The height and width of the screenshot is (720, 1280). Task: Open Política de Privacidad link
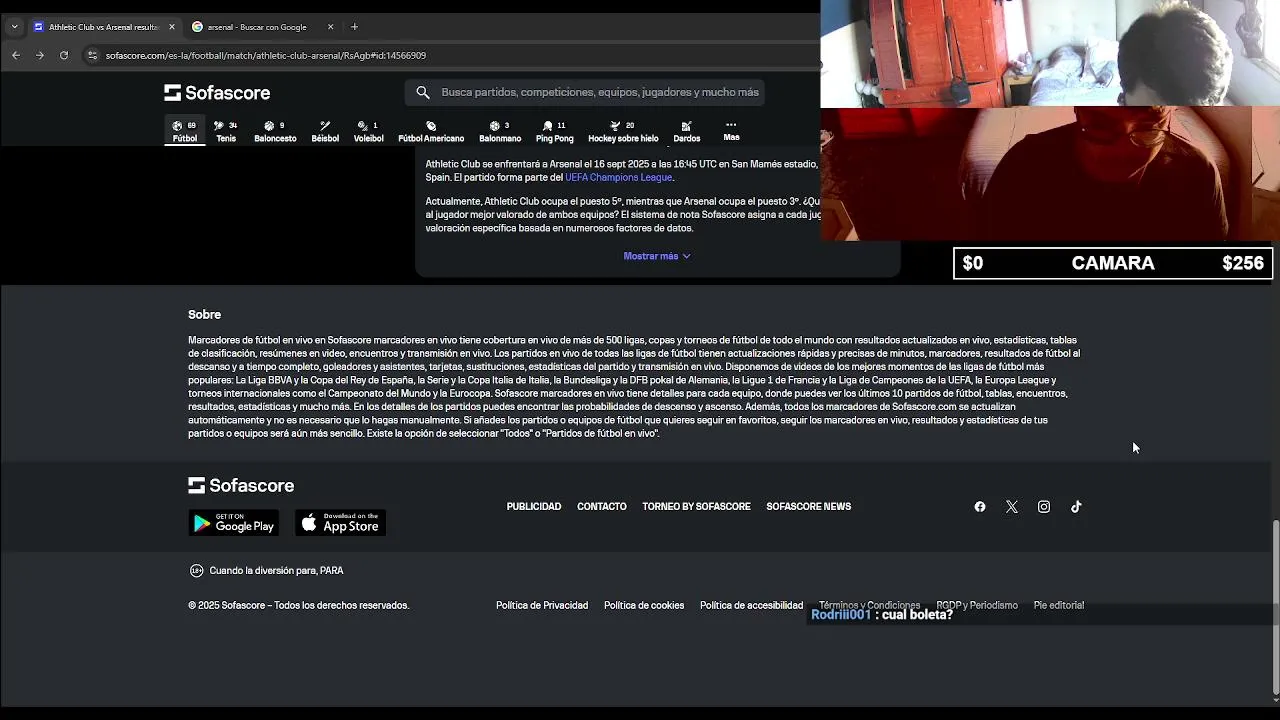point(542,605)
